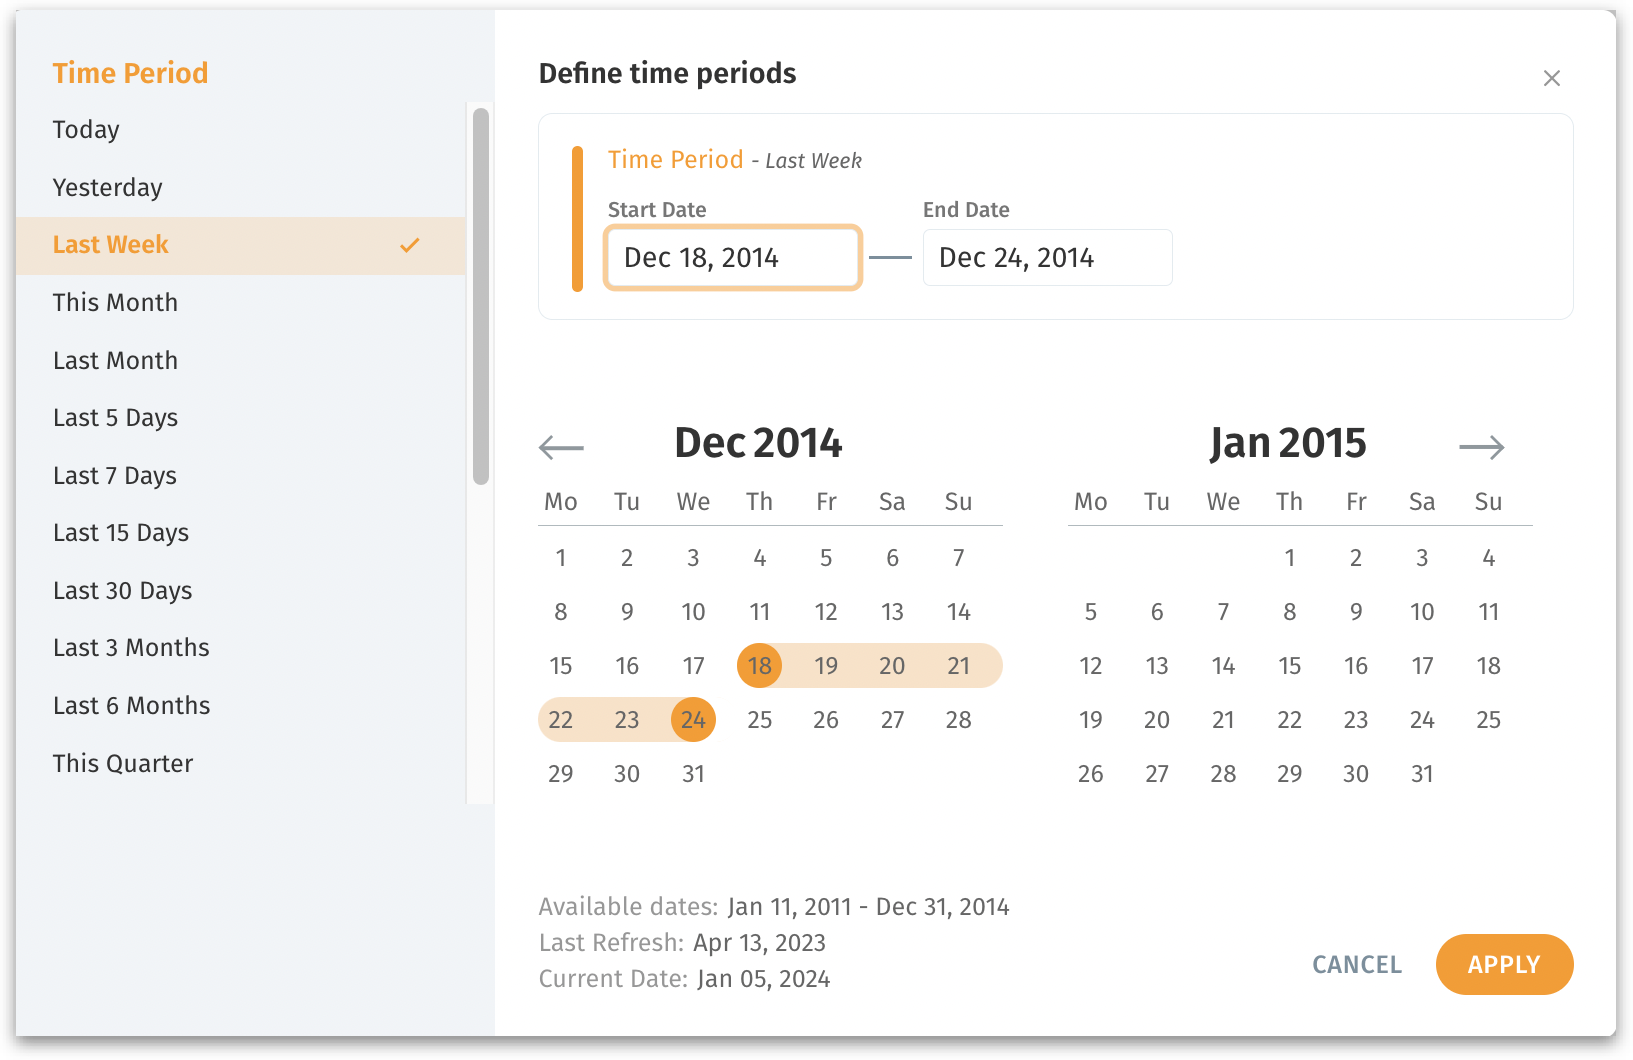
Task: Choose Last 30 Days option
Action: (x=122, y=591)
